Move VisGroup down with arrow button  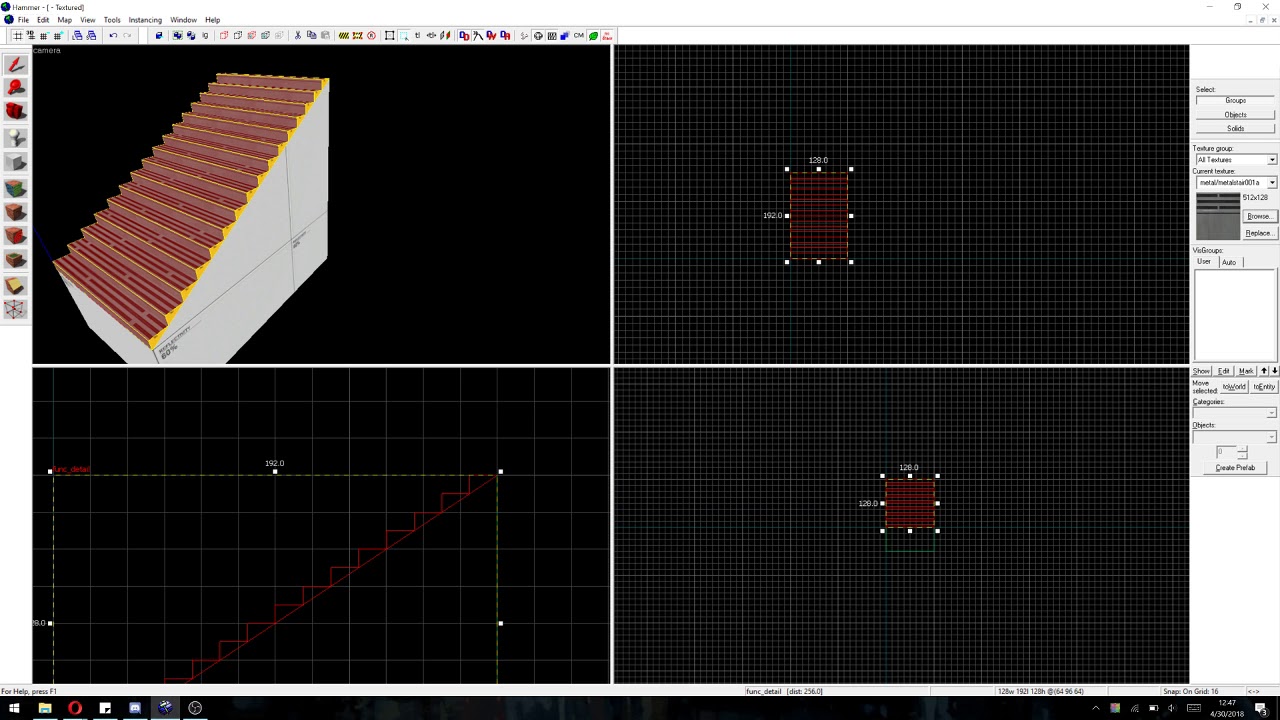pyautogui.click(x=1274, y=371)
